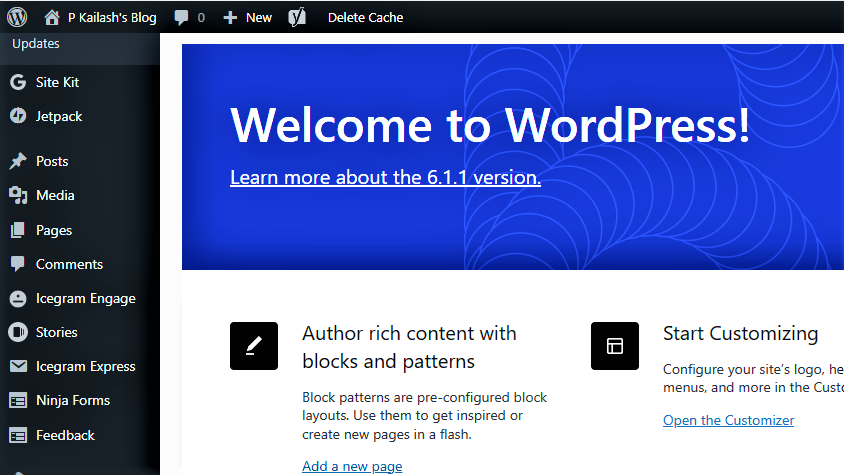Open P Kailash's Blog site link
The height and width of the screenshot is (475, 844).
112,18
